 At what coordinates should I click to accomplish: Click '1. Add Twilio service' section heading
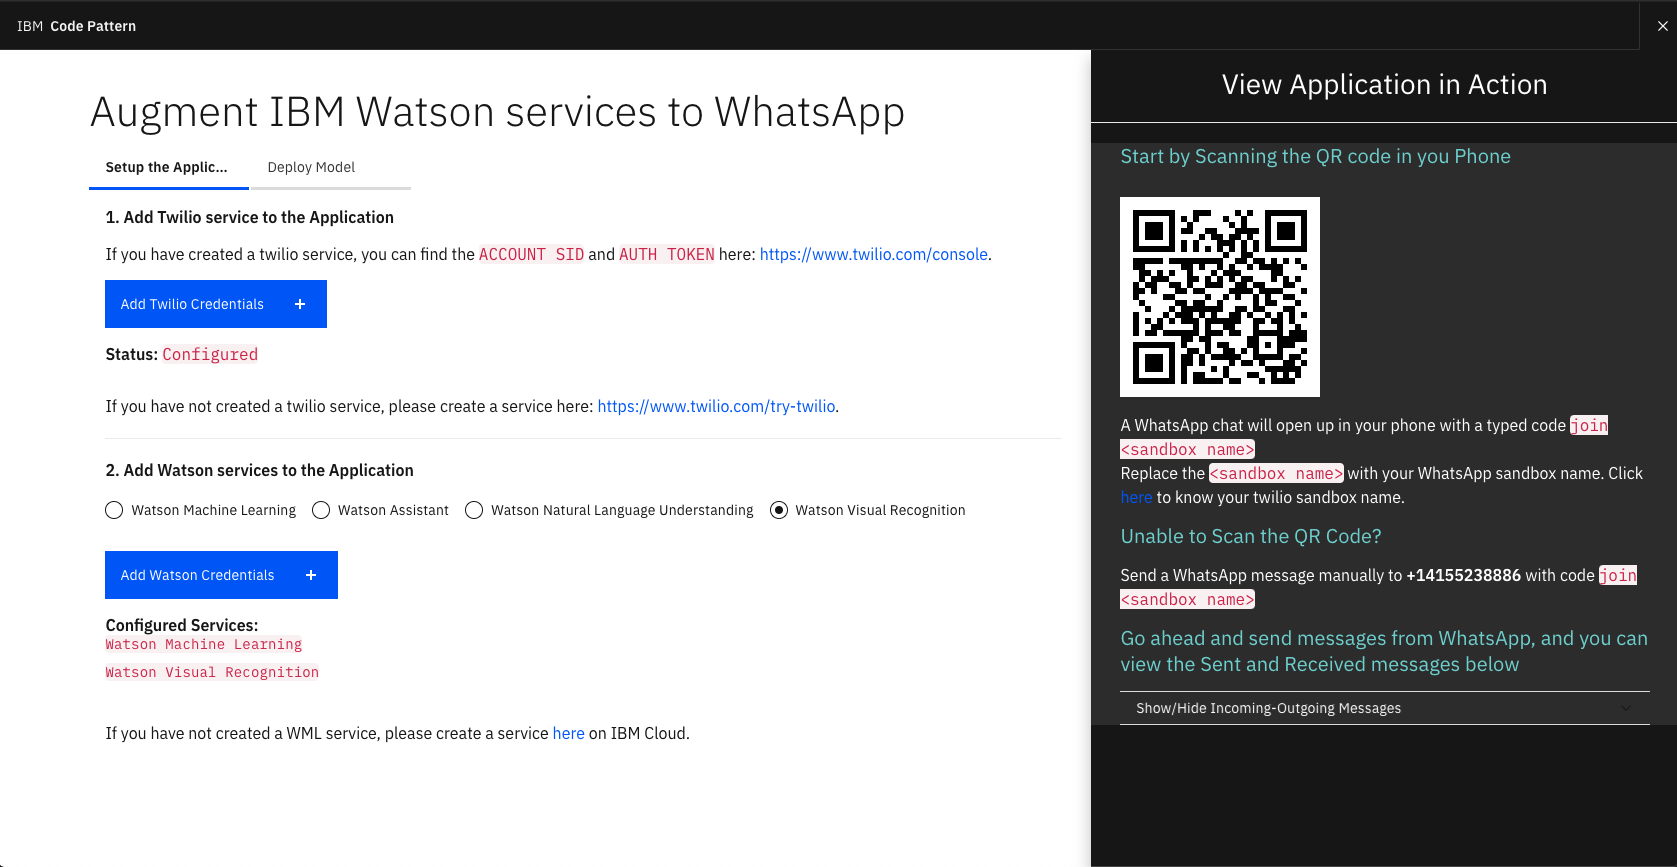coord(249,217)
